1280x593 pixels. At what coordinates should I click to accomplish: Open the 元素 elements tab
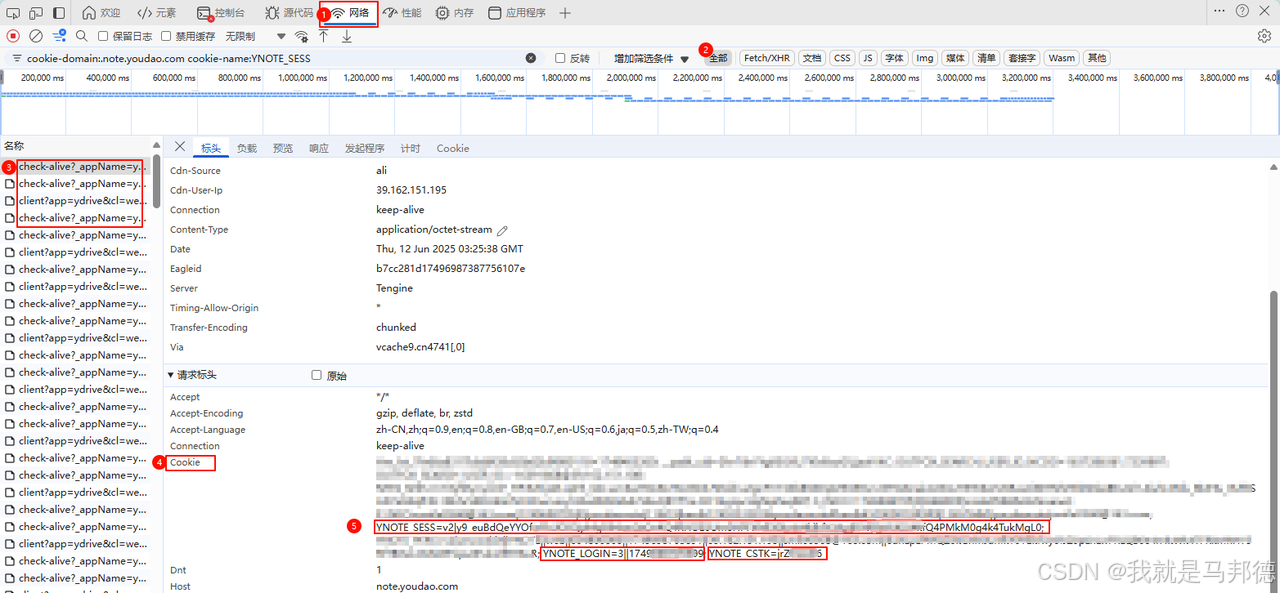pos(157,13)
